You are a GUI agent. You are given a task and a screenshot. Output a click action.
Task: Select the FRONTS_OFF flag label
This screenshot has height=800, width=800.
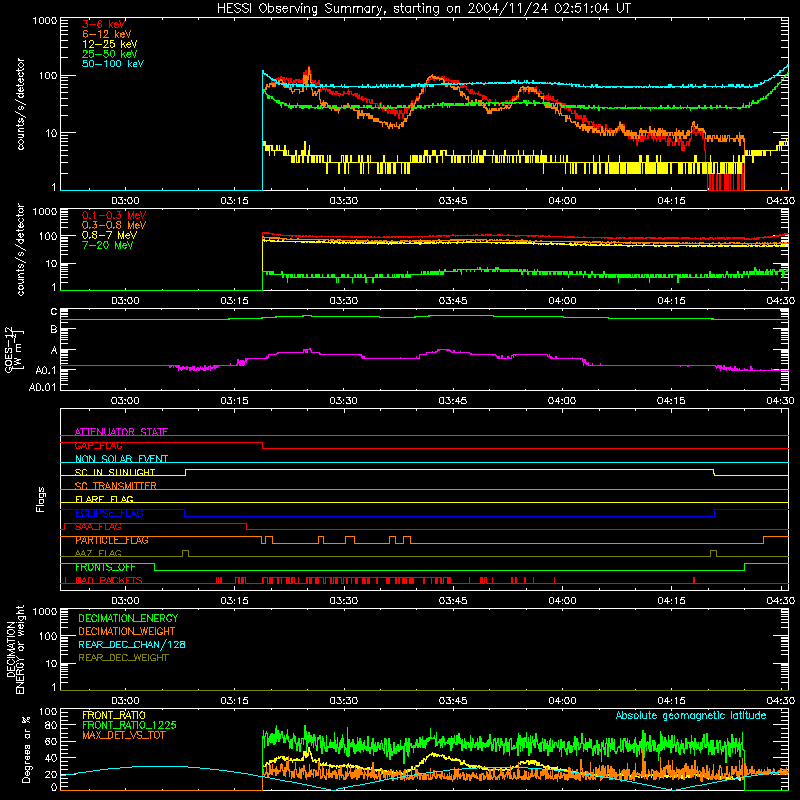[105, 567]
